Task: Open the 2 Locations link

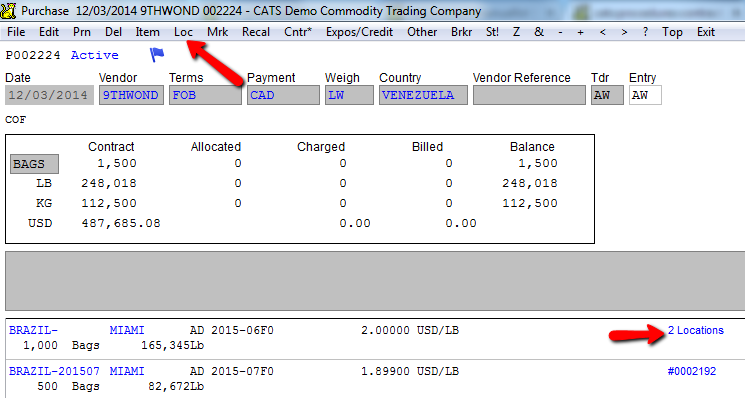Action: 696,330
